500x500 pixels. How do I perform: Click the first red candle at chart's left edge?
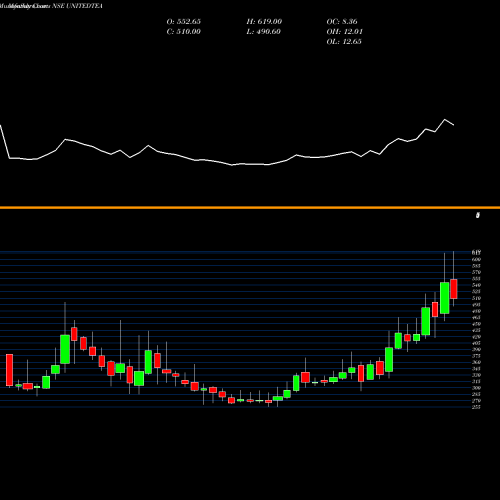(9, 370)
